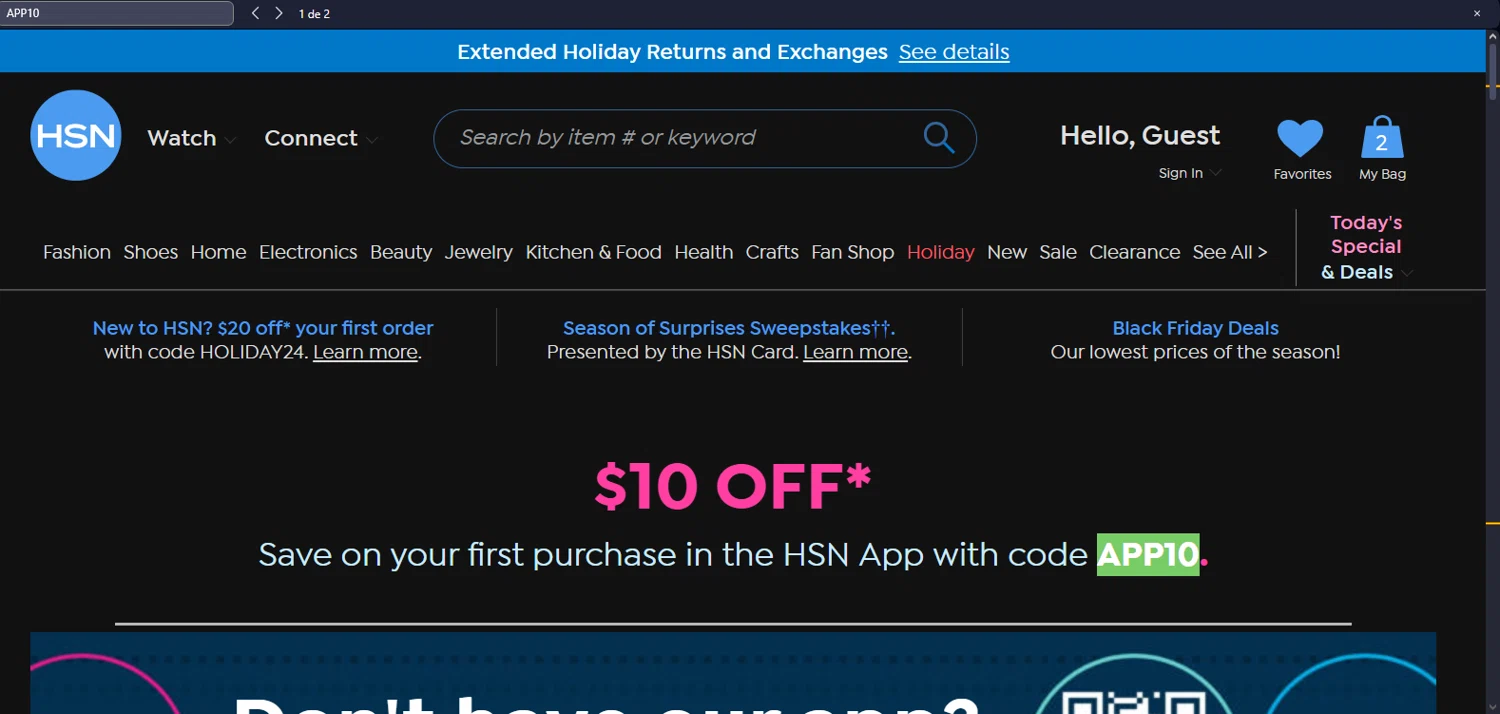This screenshot has height=714, width=1500.
Task: Expand the Connect dropdown menu
Action: 320,139
